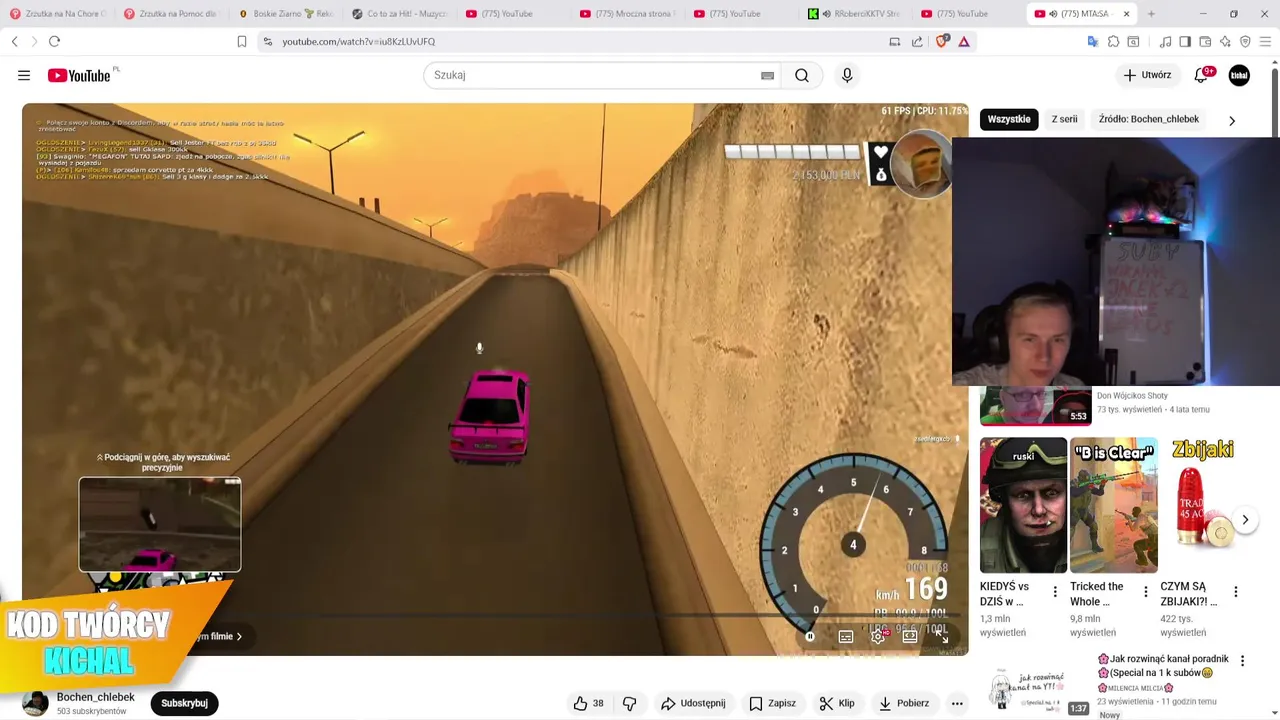Select the Wszystkie filter chip
This screenshot has height=720, width=1280.
click(x=1009, y=119)
